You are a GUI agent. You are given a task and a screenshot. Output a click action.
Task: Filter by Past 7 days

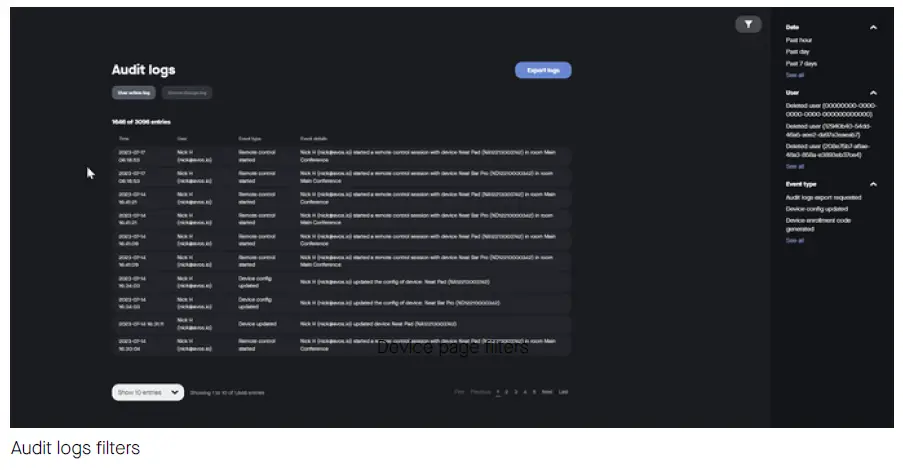[801, 63]
